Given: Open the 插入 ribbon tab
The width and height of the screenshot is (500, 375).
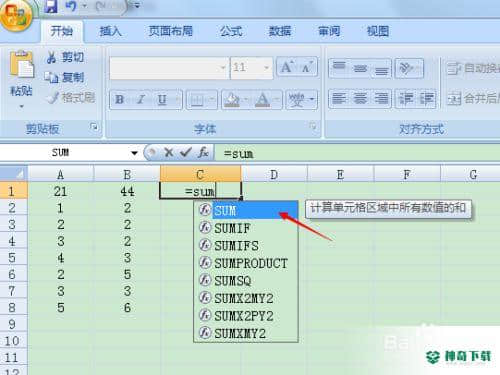Looking at the screenshot, I should 110,31.
